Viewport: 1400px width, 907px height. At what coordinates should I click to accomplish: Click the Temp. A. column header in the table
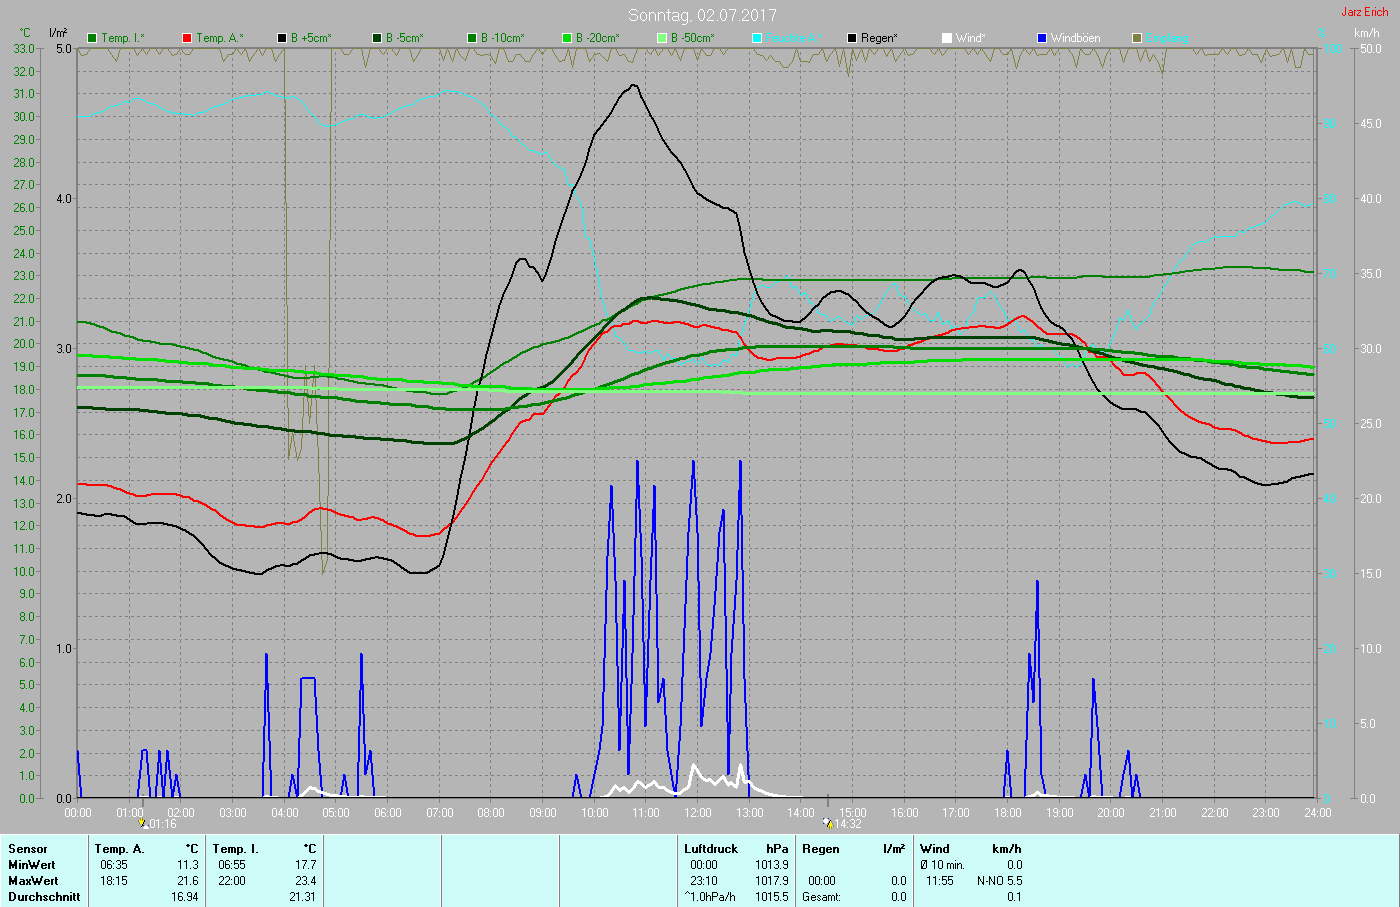point(119,849)
